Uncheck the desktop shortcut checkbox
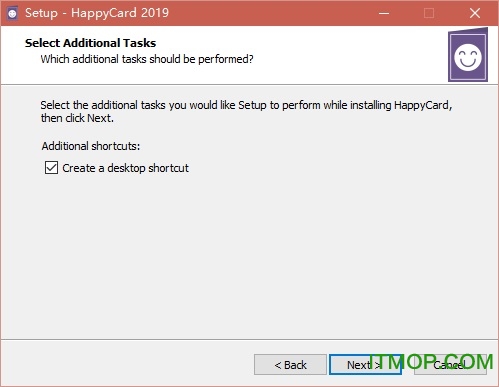The width and height of the screenshot is (499, 387). click(51, 168)
